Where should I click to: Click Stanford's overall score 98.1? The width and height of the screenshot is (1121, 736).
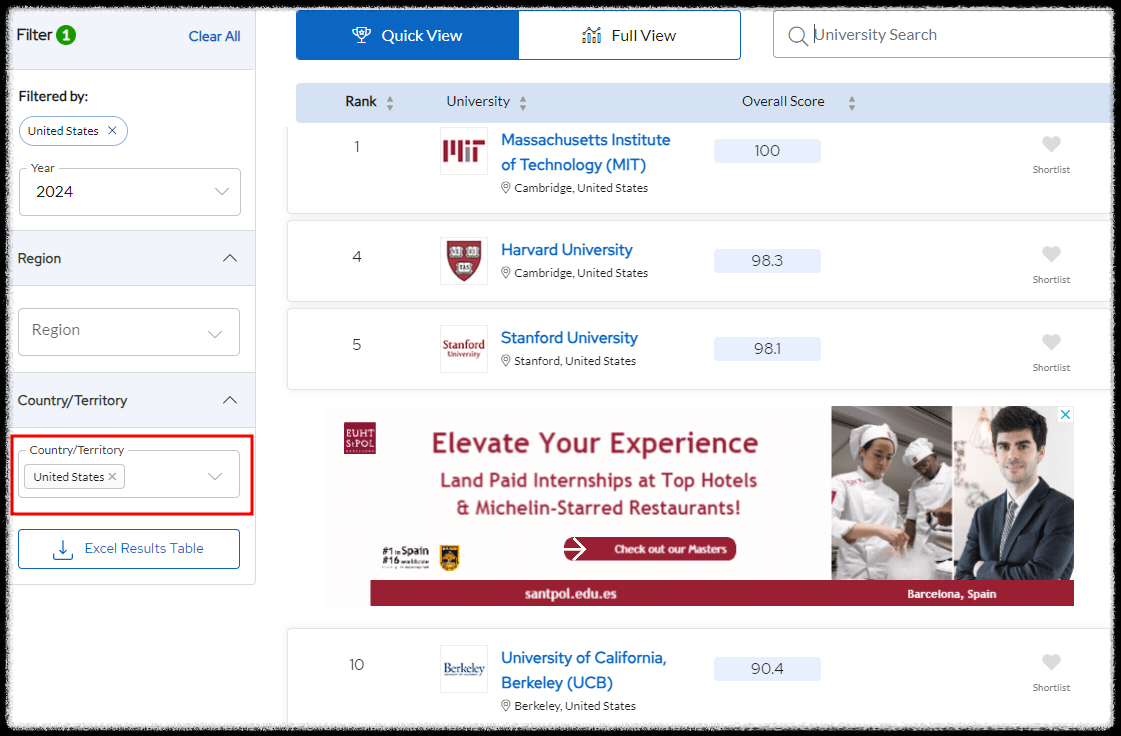pyautogui.click(x=767, y=349)
